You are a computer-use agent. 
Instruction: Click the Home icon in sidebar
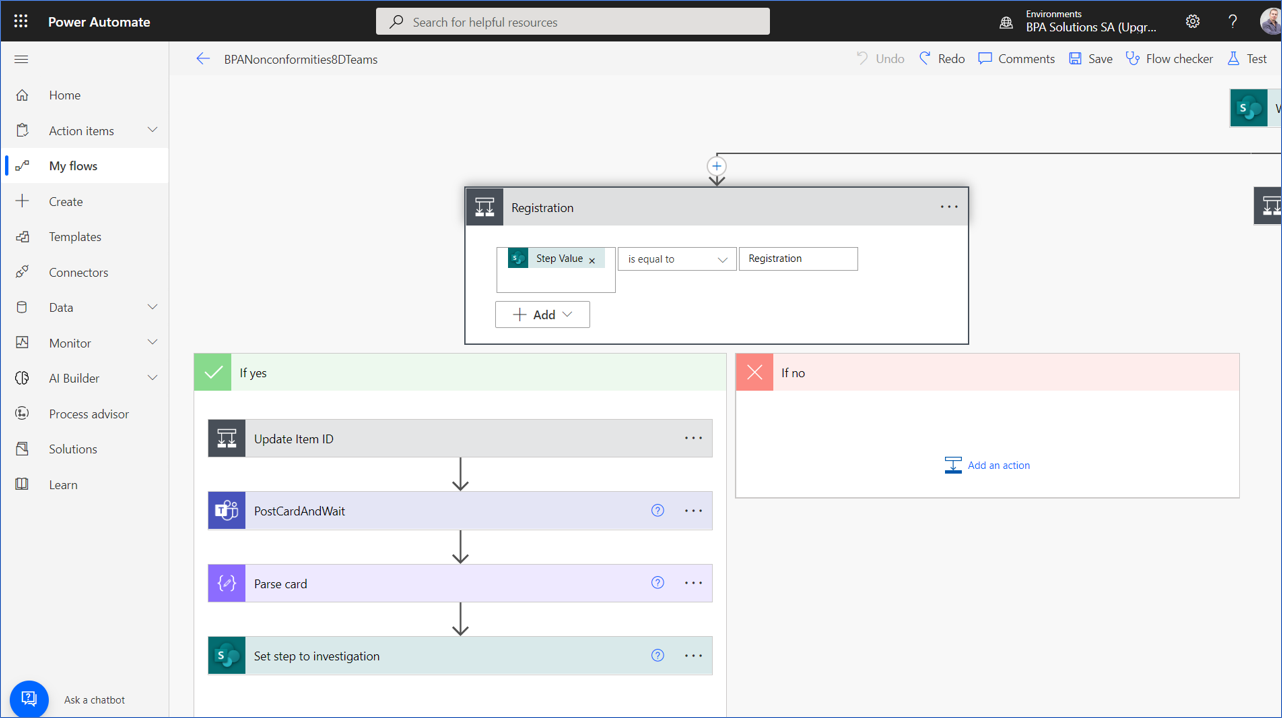pos(22,95)
